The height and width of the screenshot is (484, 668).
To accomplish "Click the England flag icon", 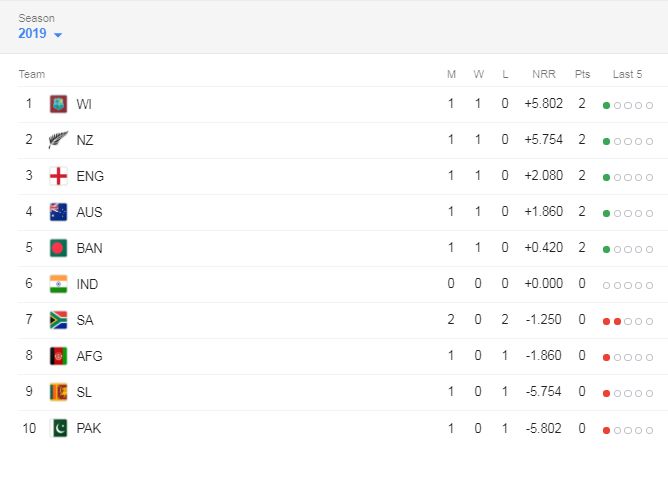I will click(x=58, y=176).
